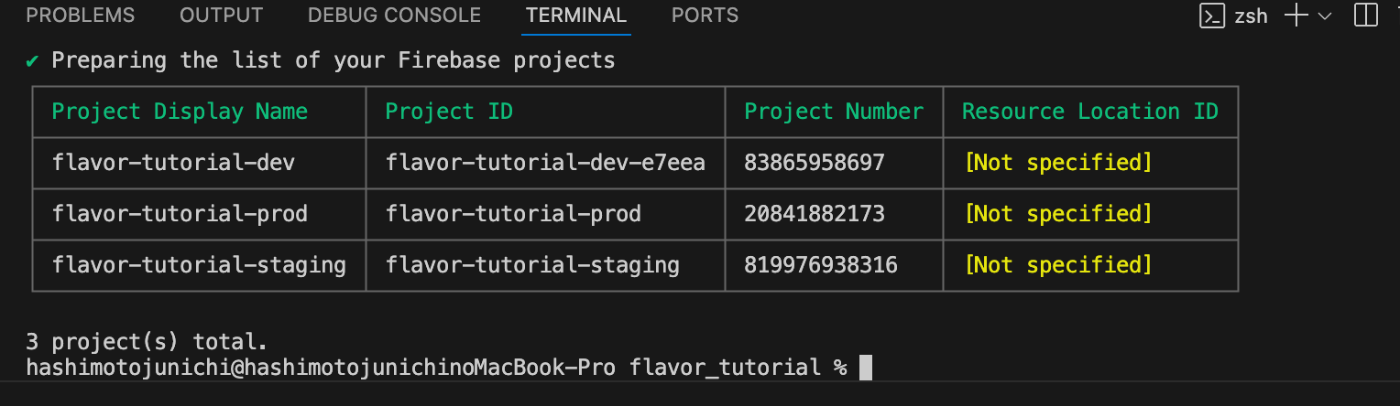Click project number 83865958697

(x=814, y=162)
